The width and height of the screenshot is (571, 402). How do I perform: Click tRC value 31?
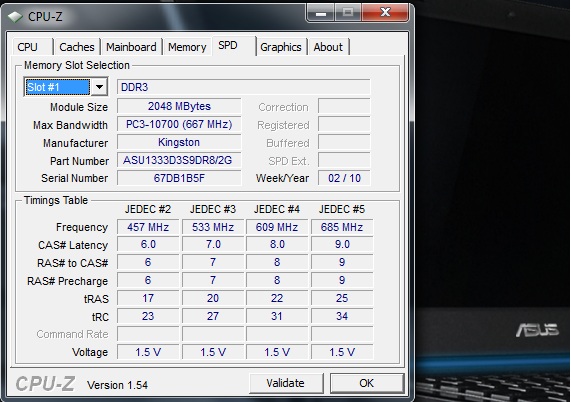click(x=277, y=316)
